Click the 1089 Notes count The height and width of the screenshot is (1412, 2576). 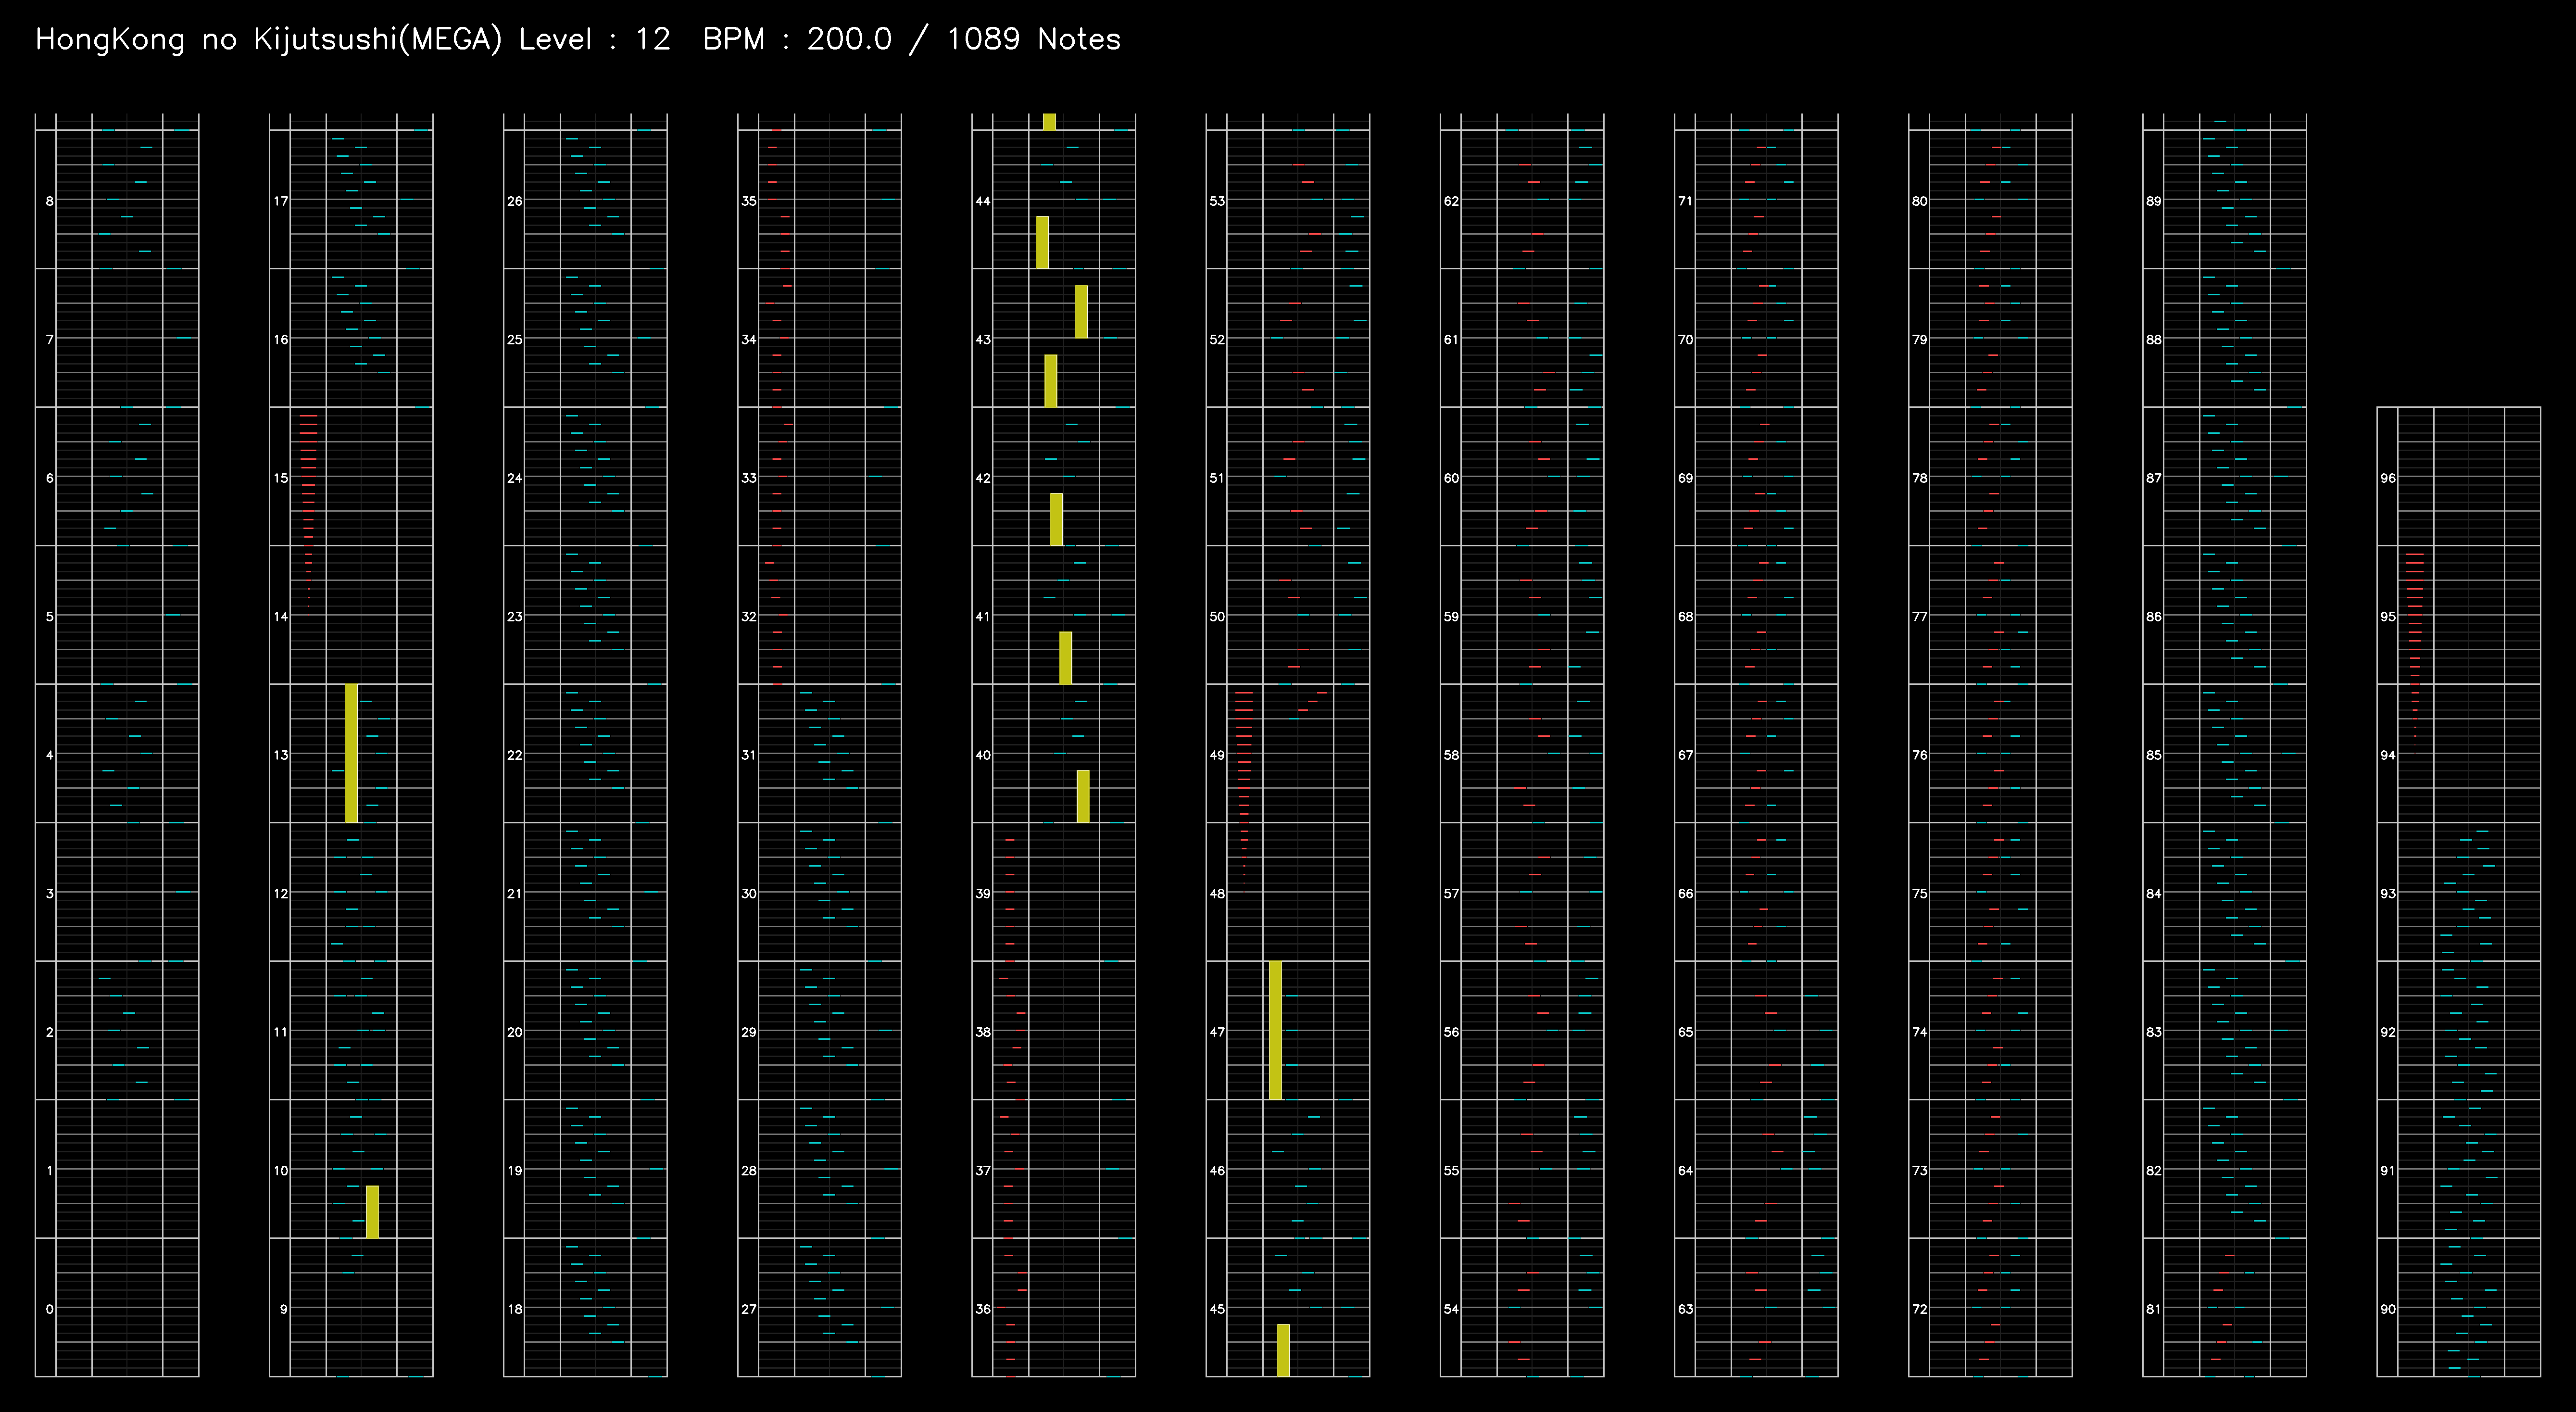click(x=1033, y=39)
